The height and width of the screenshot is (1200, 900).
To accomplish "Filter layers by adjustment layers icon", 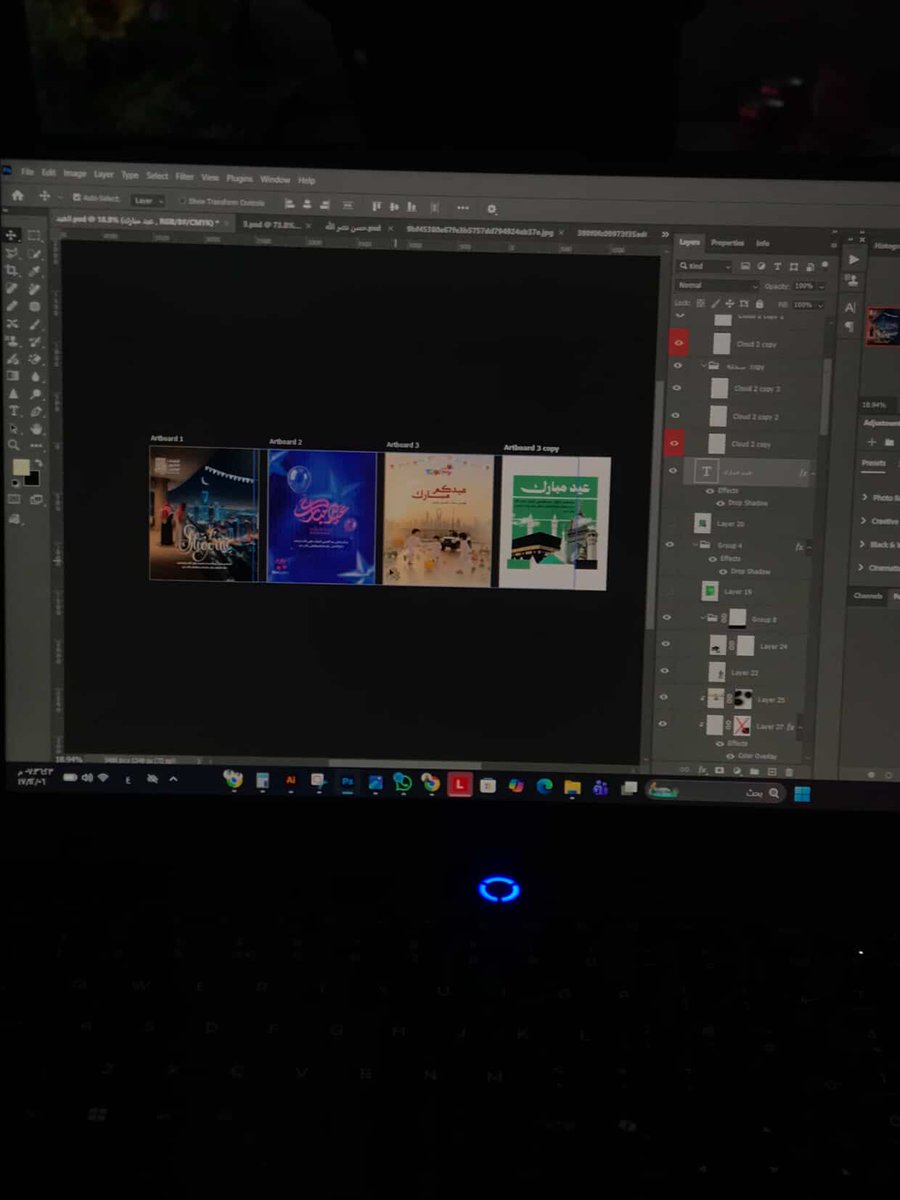I will (761, 267).
